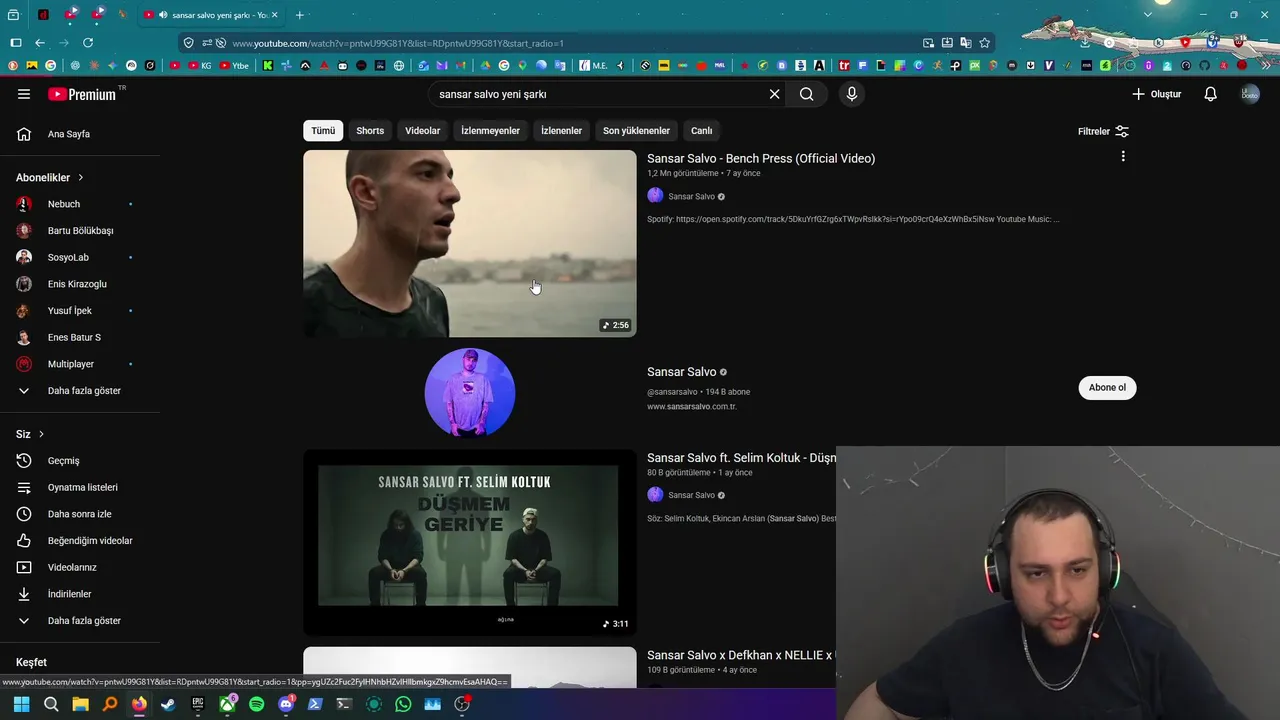
Task: Select the Videolar filter chip
Action: [422, 131]
